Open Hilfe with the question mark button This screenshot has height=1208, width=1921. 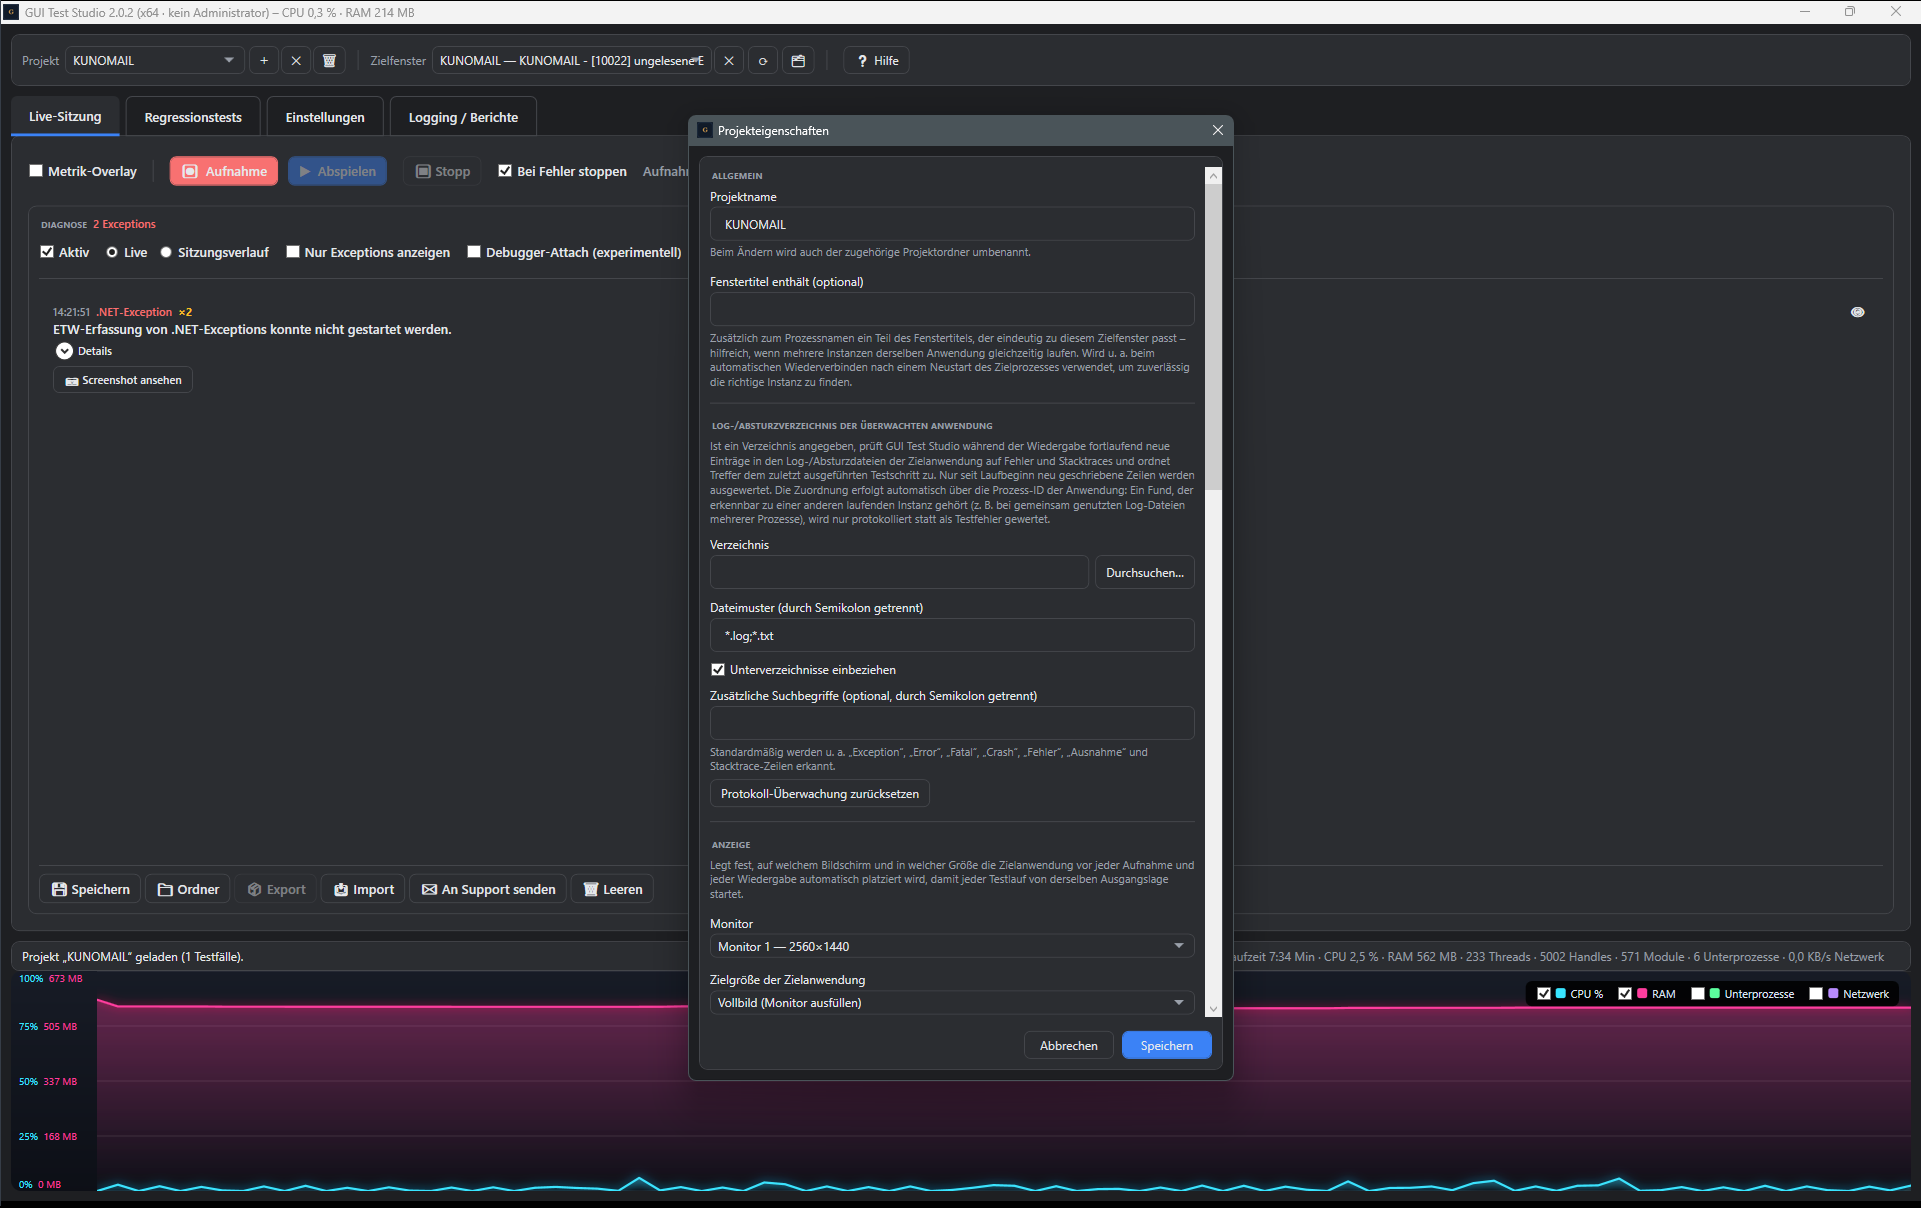click(877, 61)
